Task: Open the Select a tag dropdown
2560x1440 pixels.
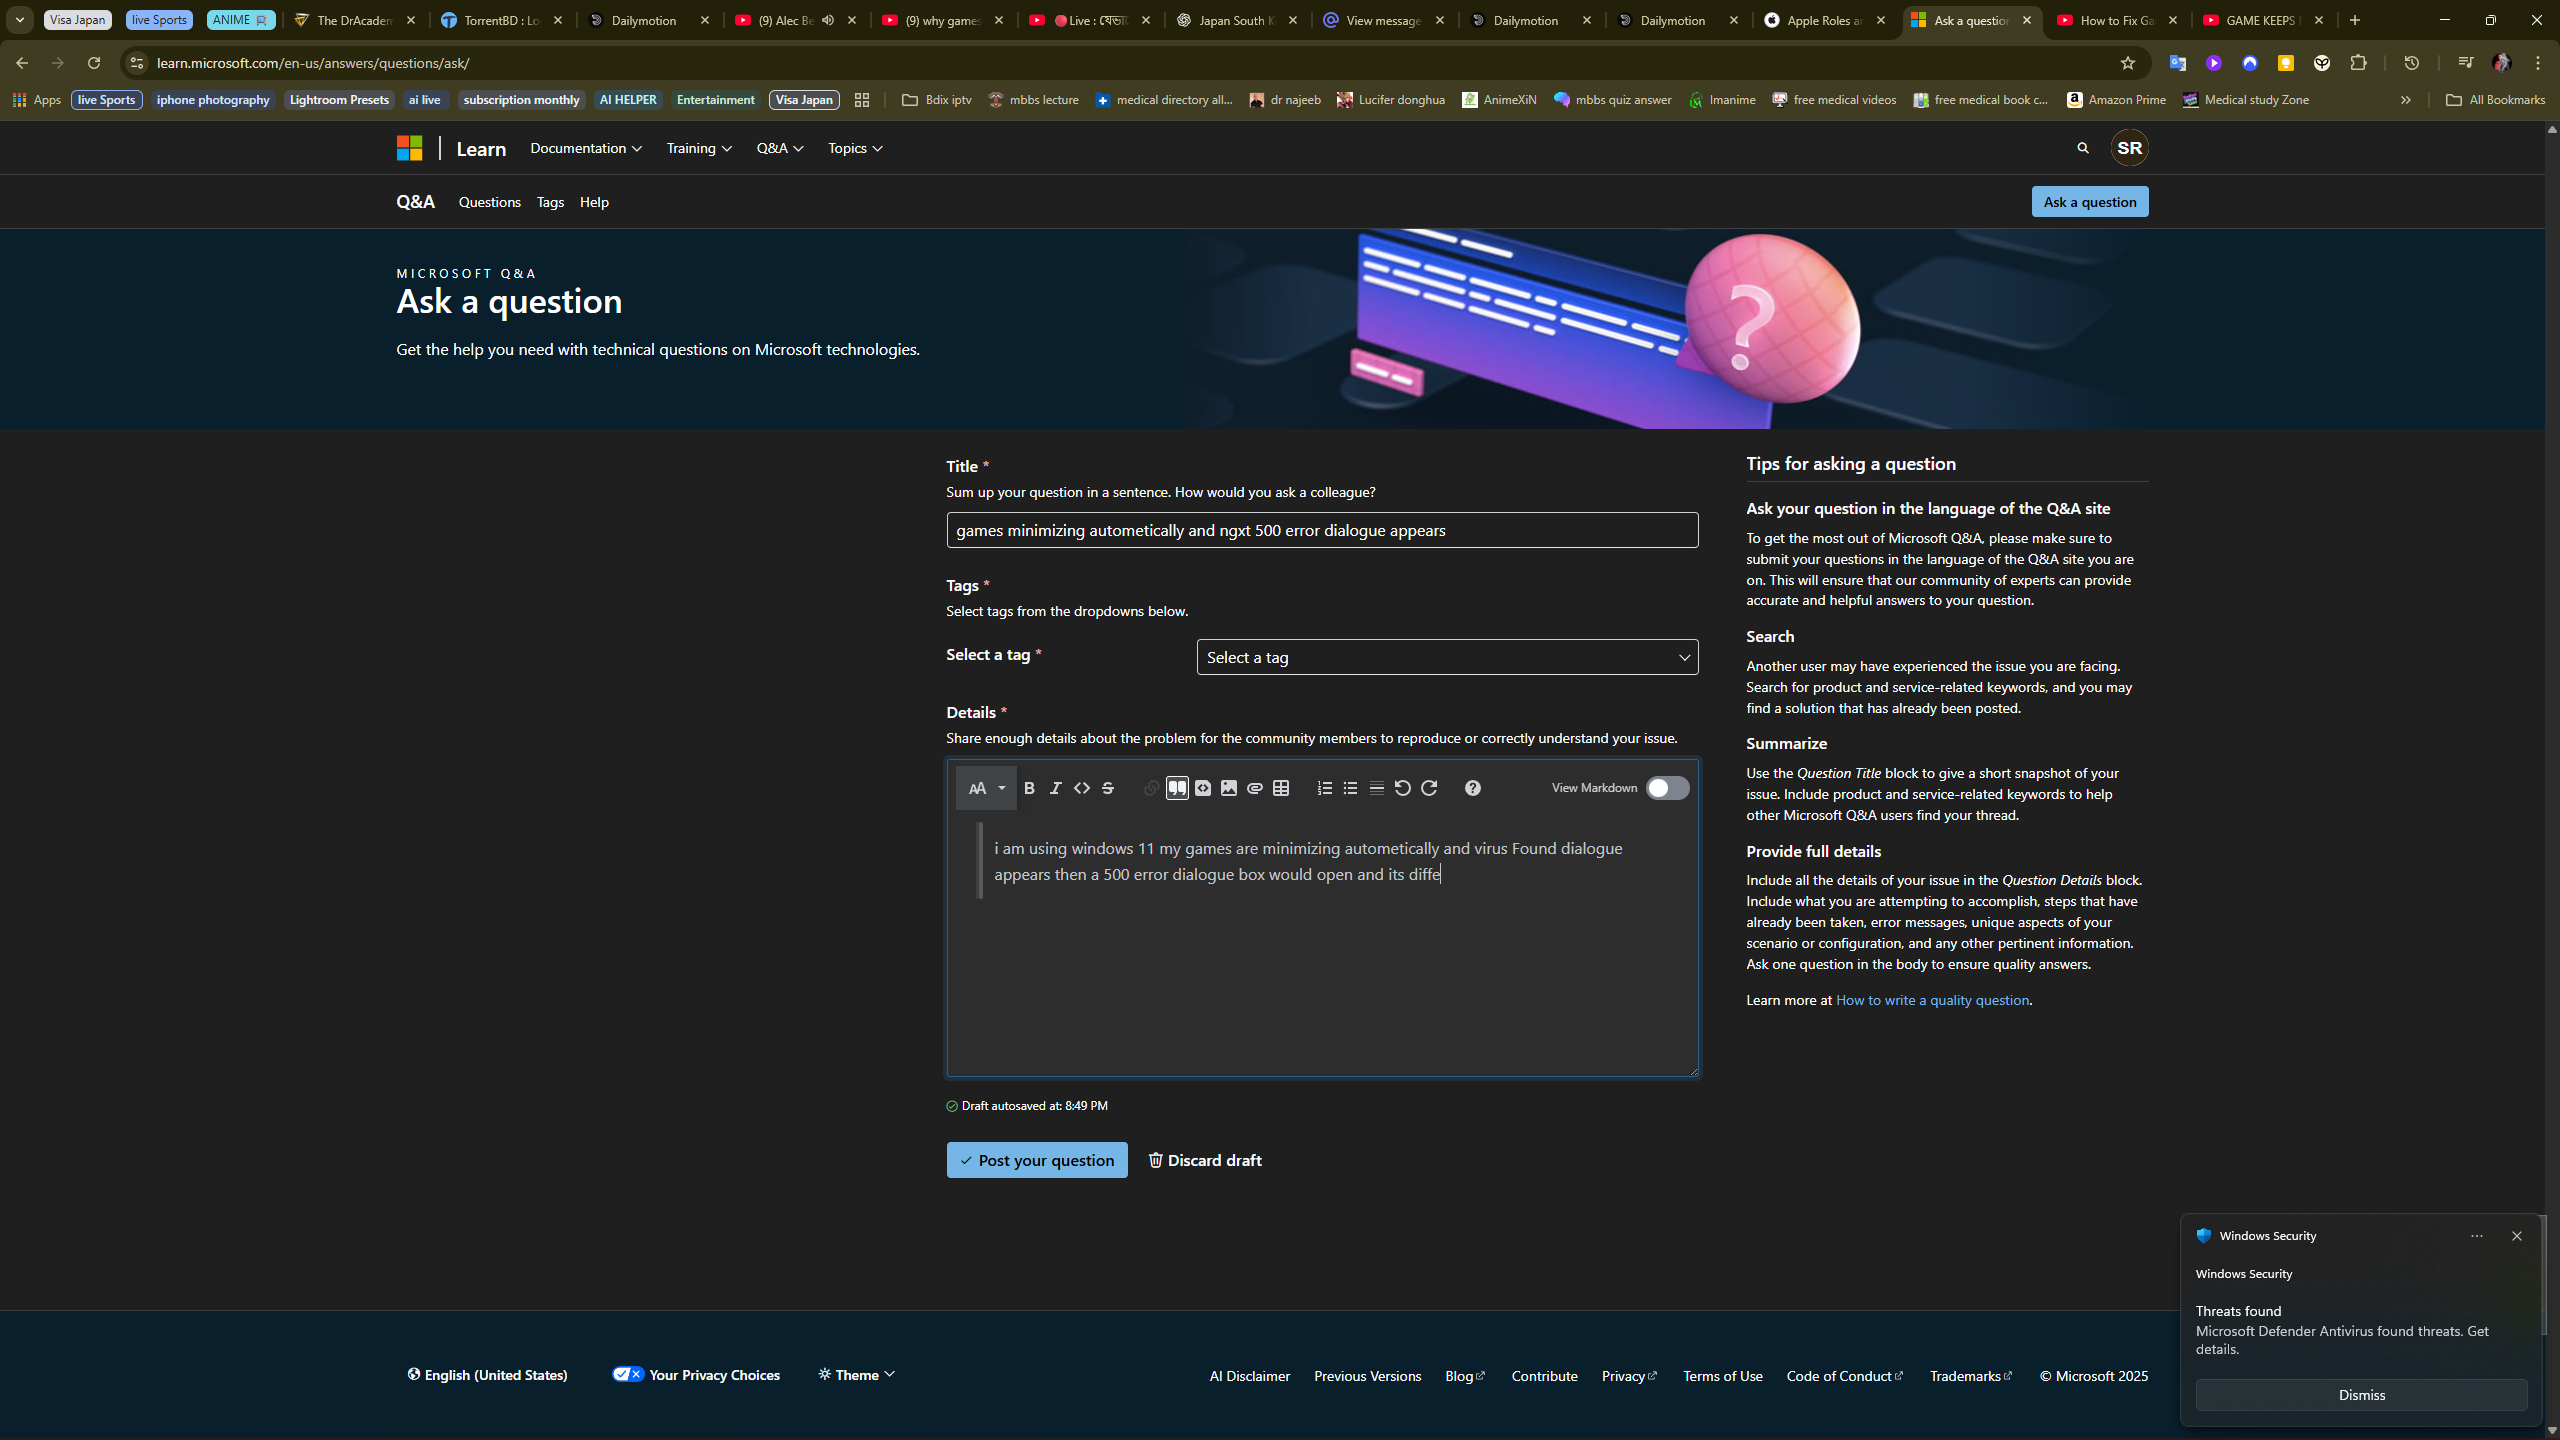Action: [x=1447, y=657]
